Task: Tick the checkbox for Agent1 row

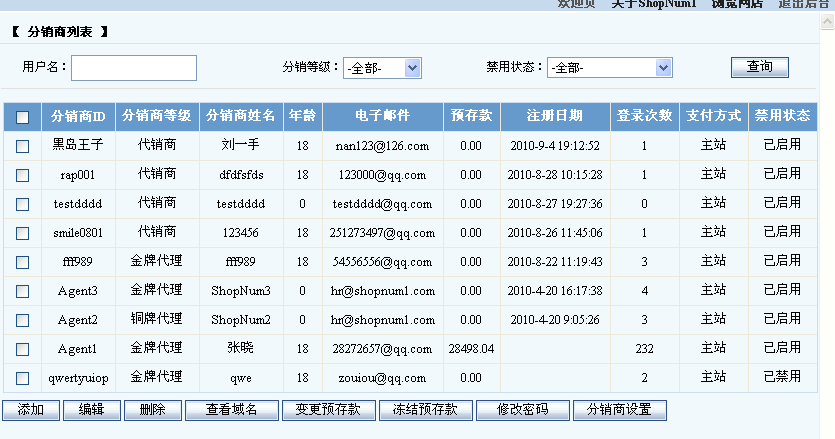Action: click(23, 349)
